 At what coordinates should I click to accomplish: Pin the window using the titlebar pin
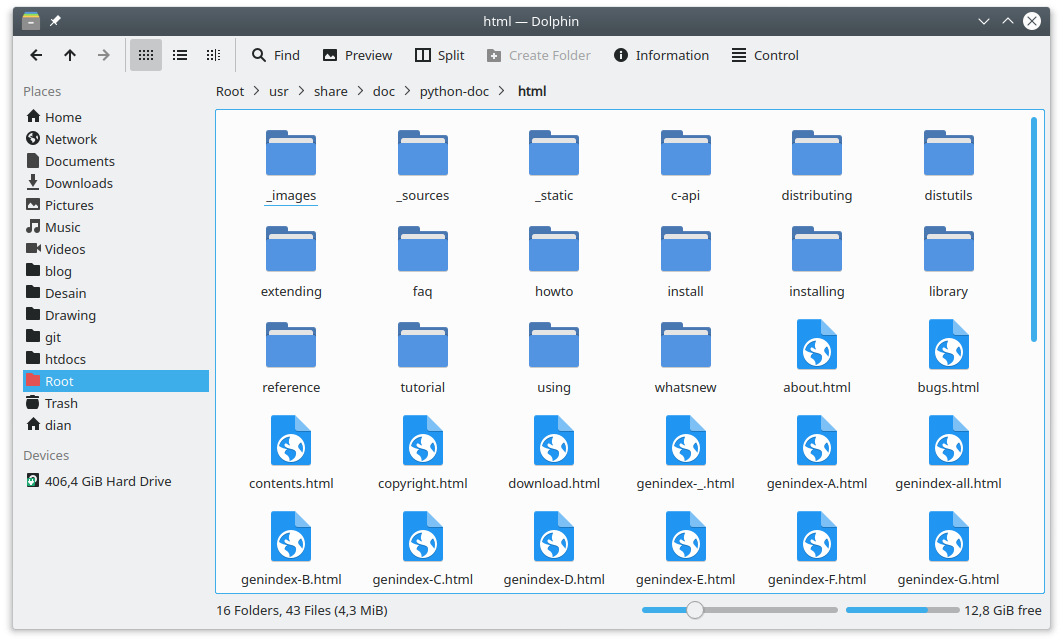(56, 20)
